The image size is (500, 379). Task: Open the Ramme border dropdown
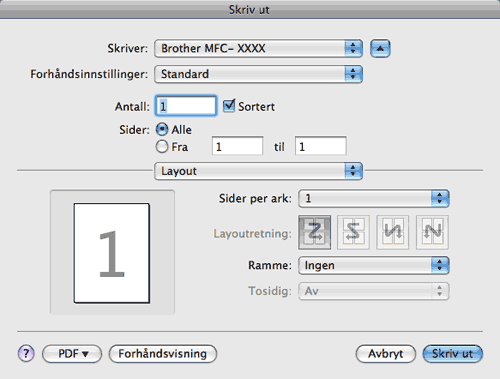374,265
